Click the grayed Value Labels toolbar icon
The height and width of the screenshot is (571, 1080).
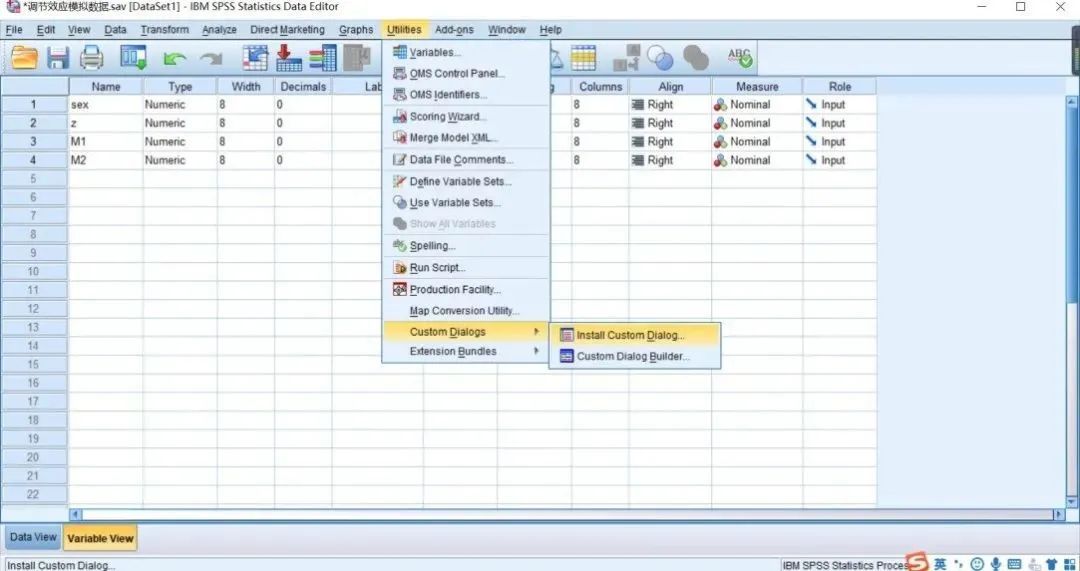coord(627,58)
